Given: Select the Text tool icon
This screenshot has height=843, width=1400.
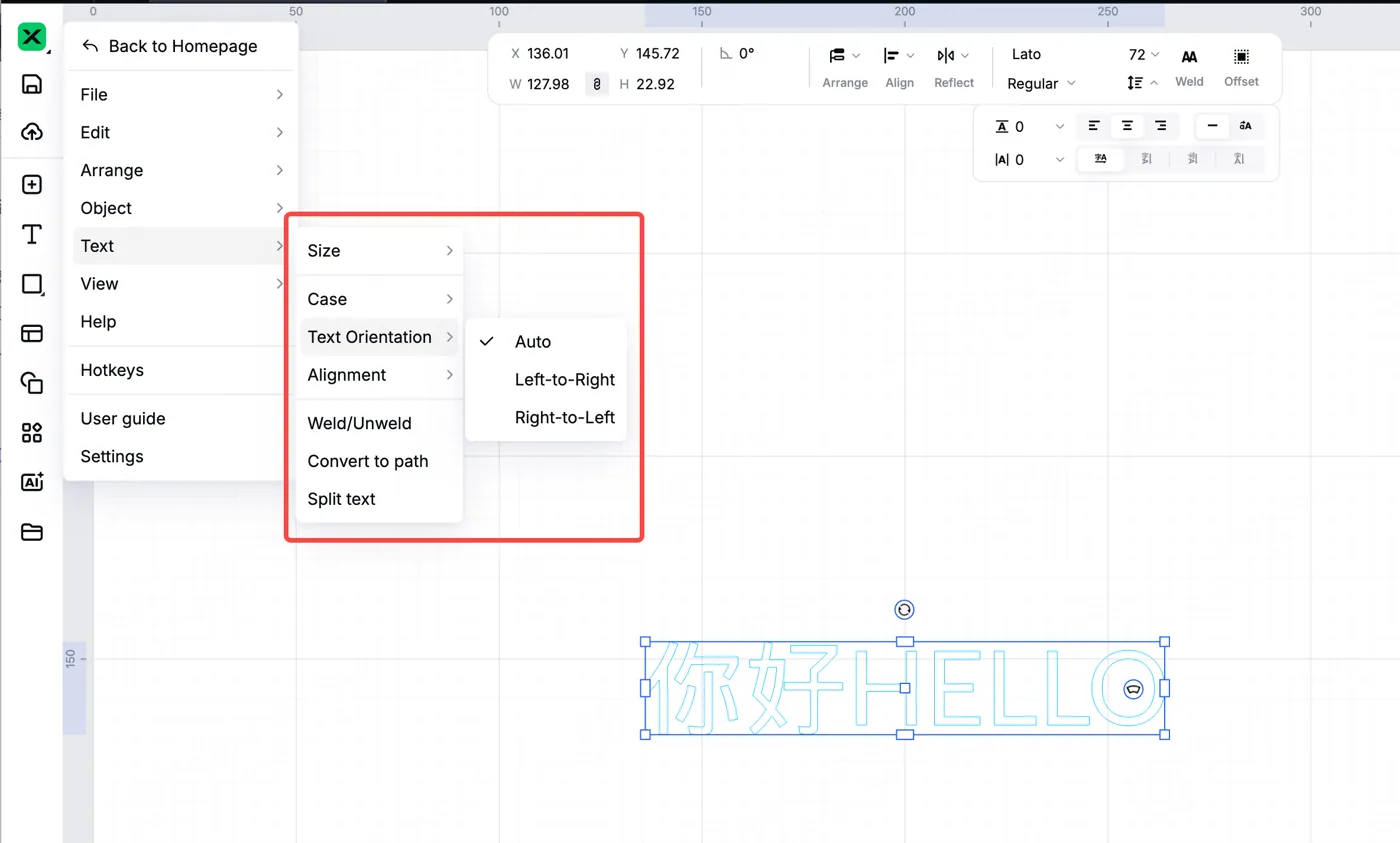Looking at the screenshot, I should click(32, 235).
